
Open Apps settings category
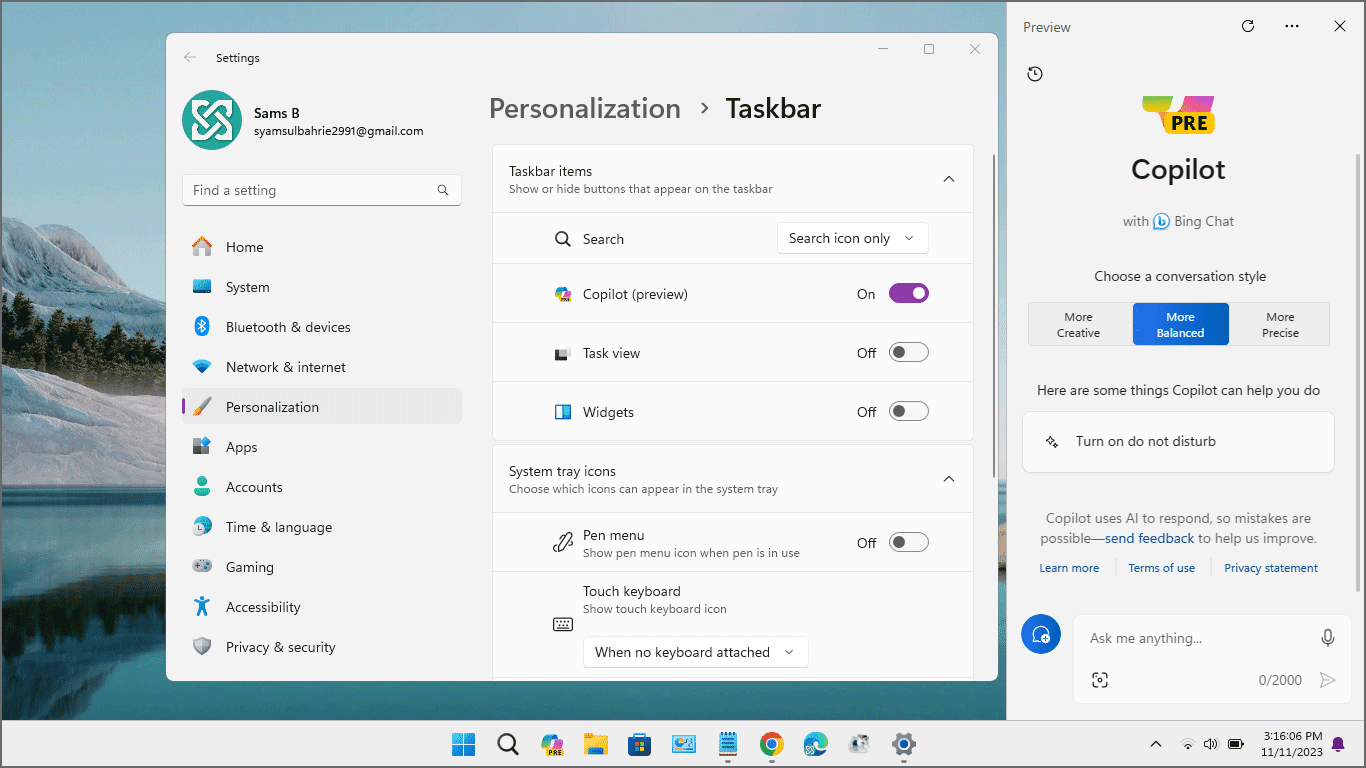pos(322,447)
